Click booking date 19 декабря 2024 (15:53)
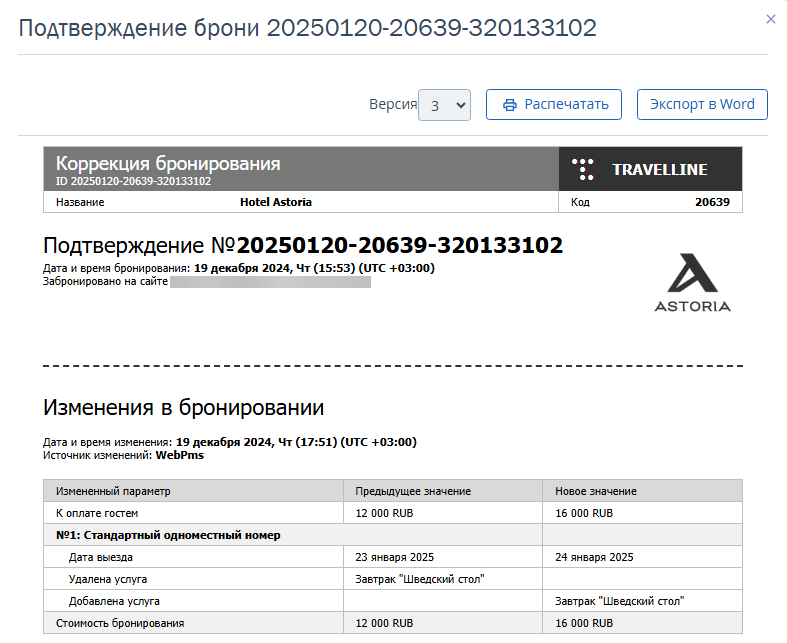The image size is (787, 643). (x=314, y=268)
